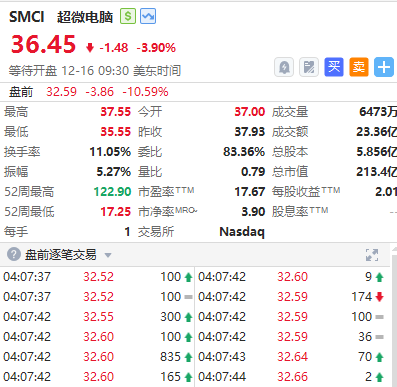Click the 成交额 label
The height and width of the screenshot is (387, 397).
[290, 132]
